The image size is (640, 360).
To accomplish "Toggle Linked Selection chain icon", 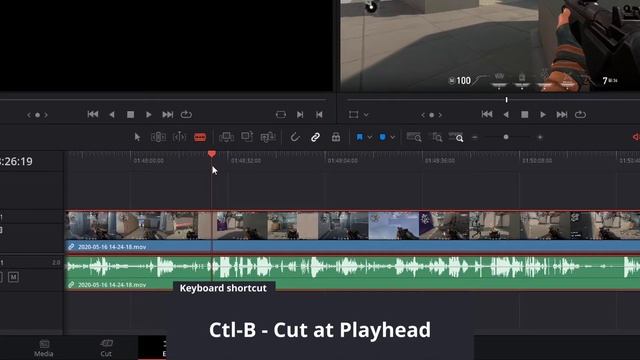I will coord(315,137).
